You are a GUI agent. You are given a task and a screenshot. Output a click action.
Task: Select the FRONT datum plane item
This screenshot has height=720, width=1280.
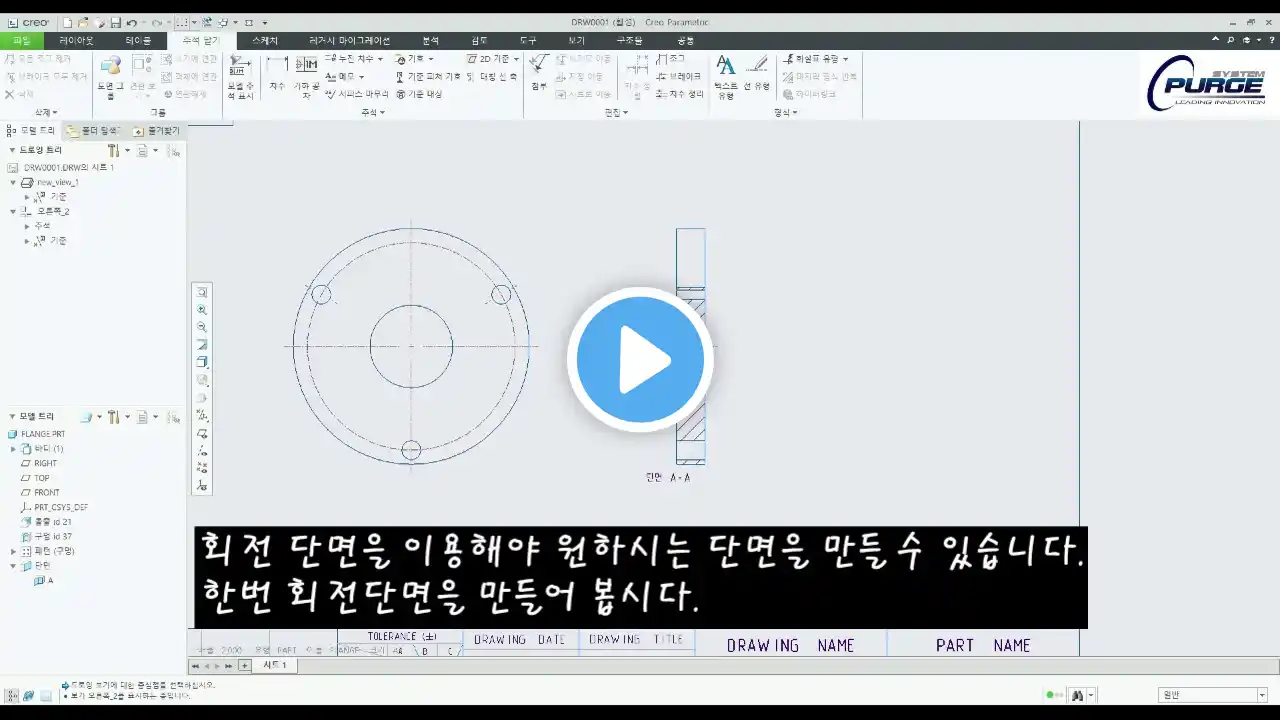click(40, 492)
